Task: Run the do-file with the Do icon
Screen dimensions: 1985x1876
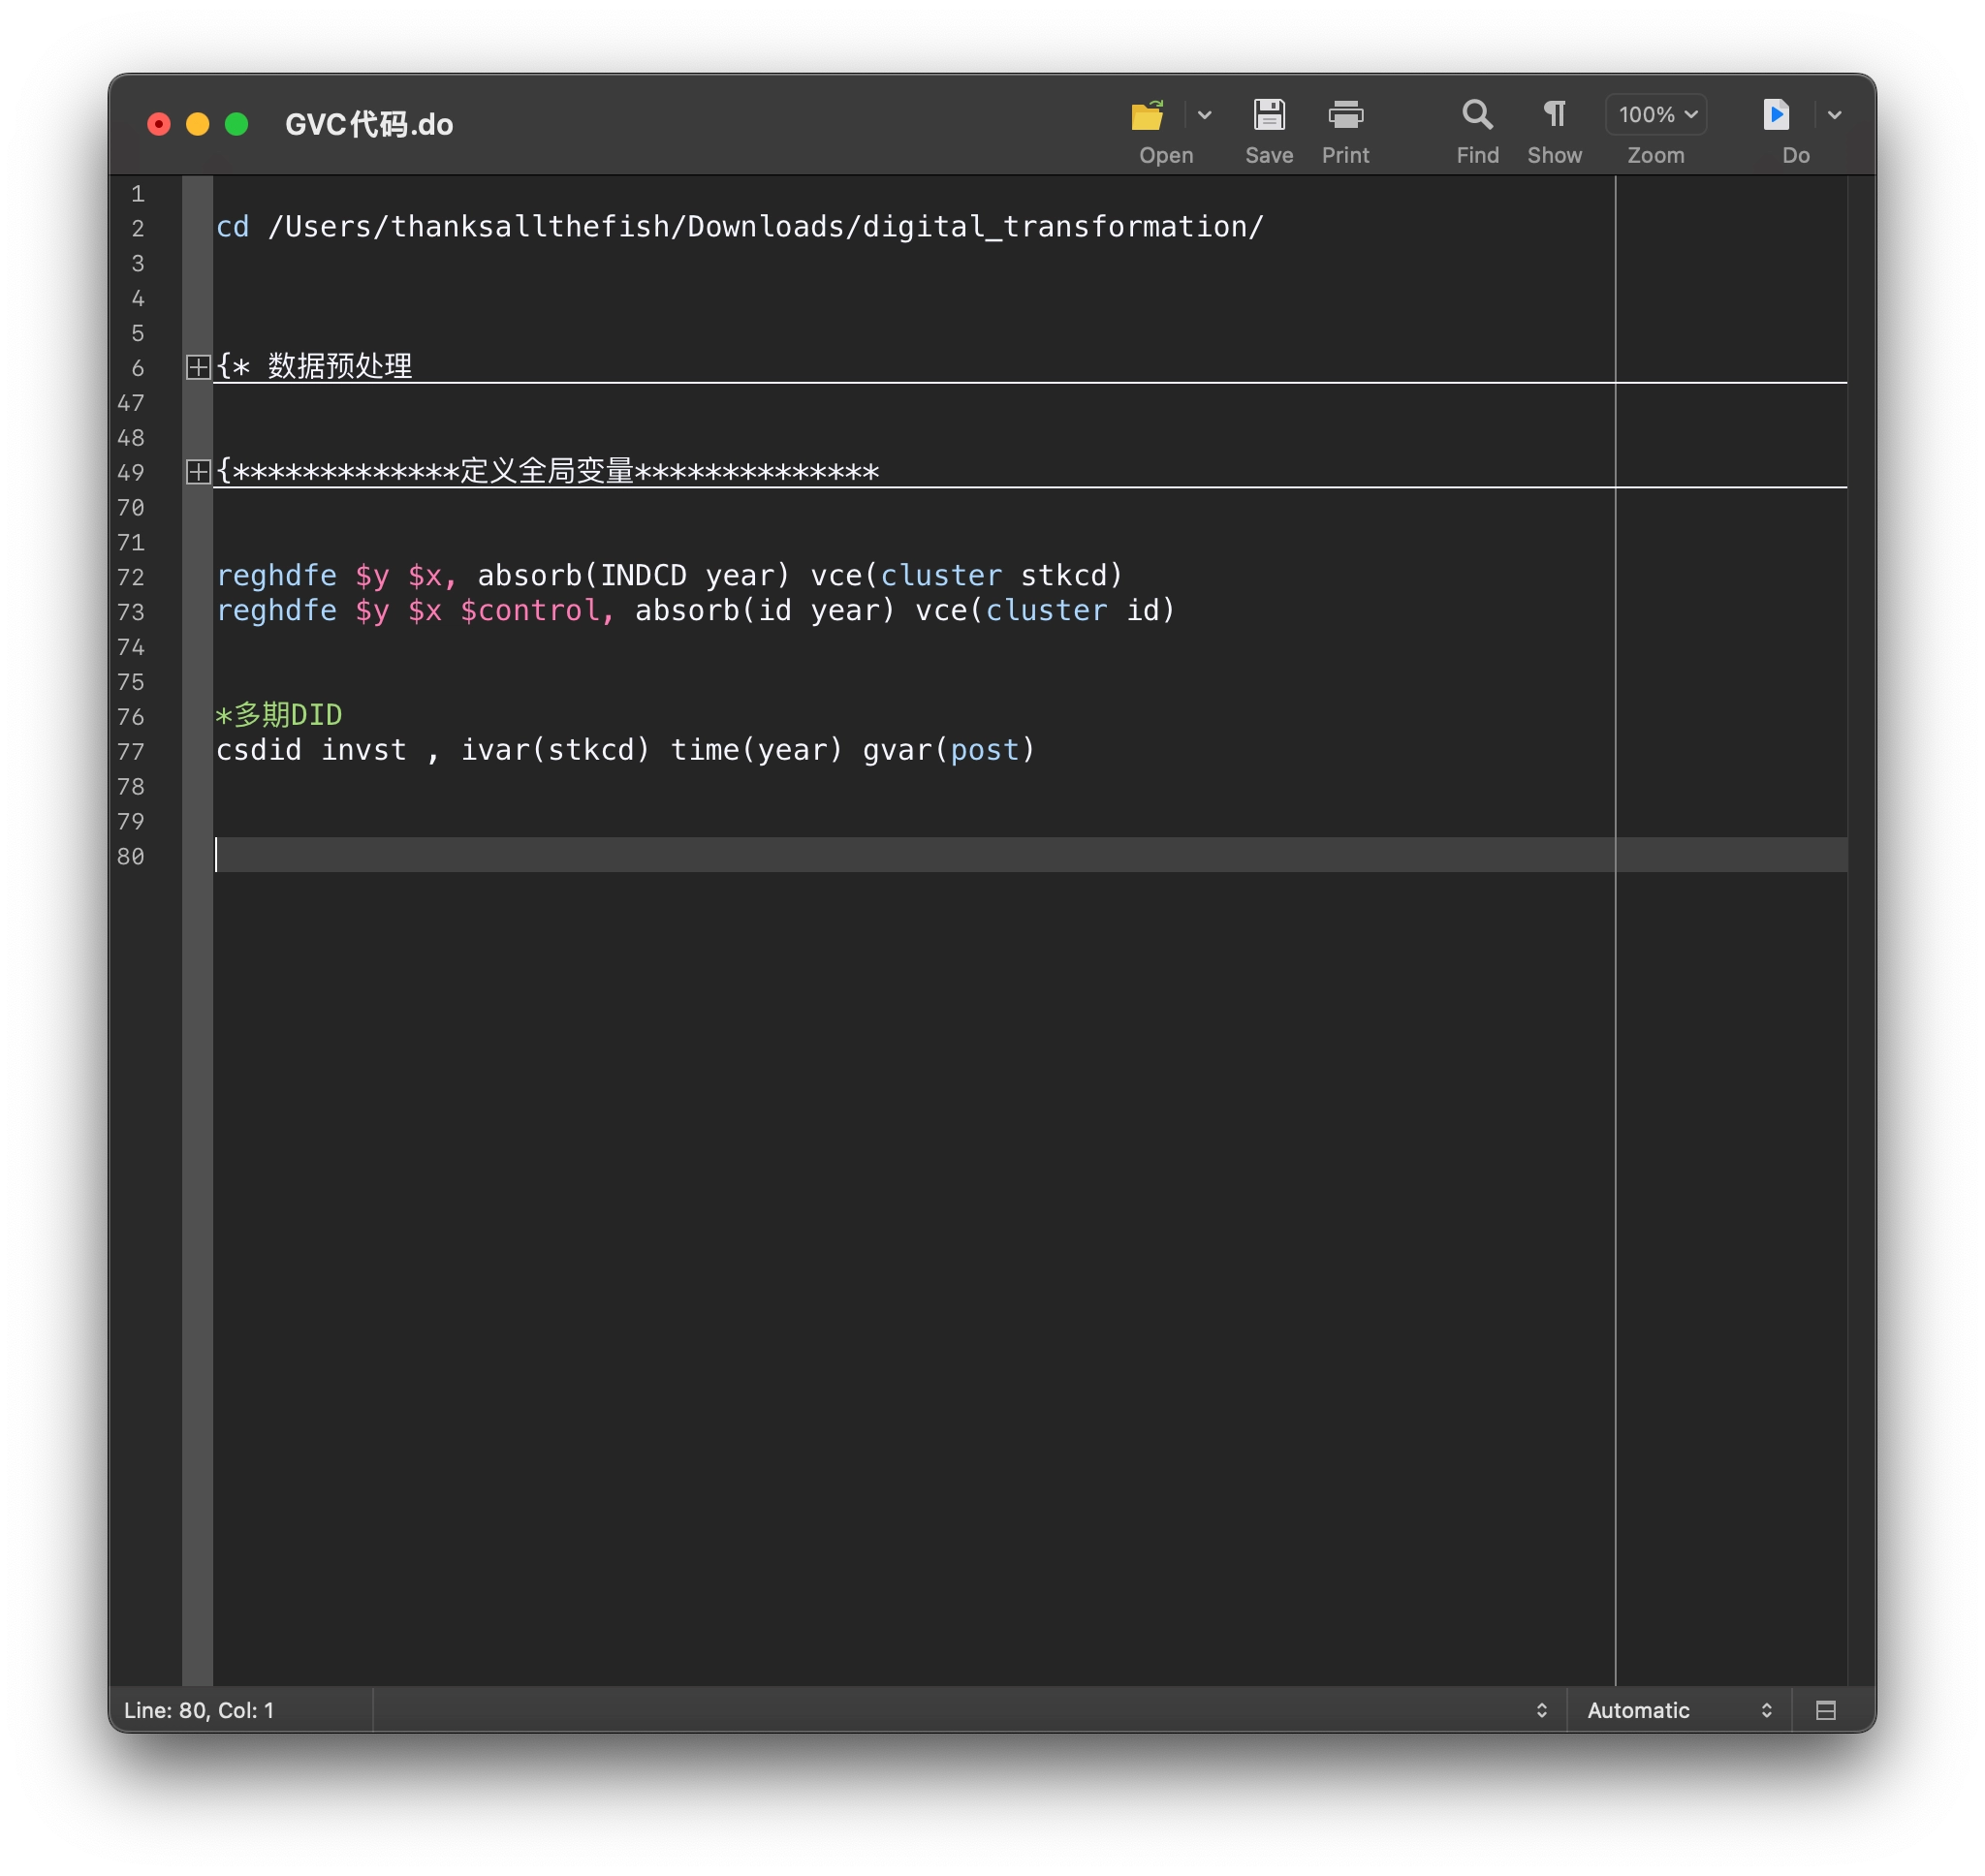Action: [1775, 115]
